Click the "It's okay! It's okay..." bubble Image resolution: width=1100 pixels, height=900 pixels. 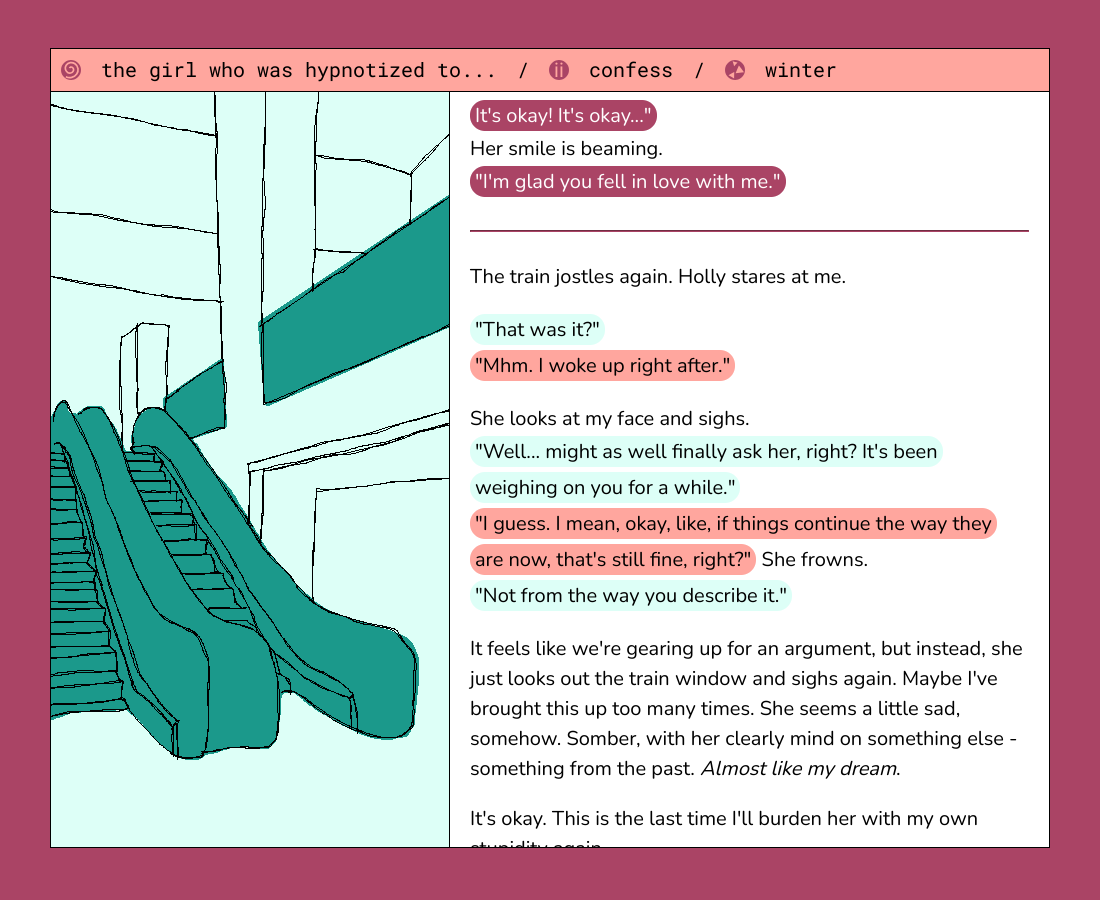[x=563, y=116]
